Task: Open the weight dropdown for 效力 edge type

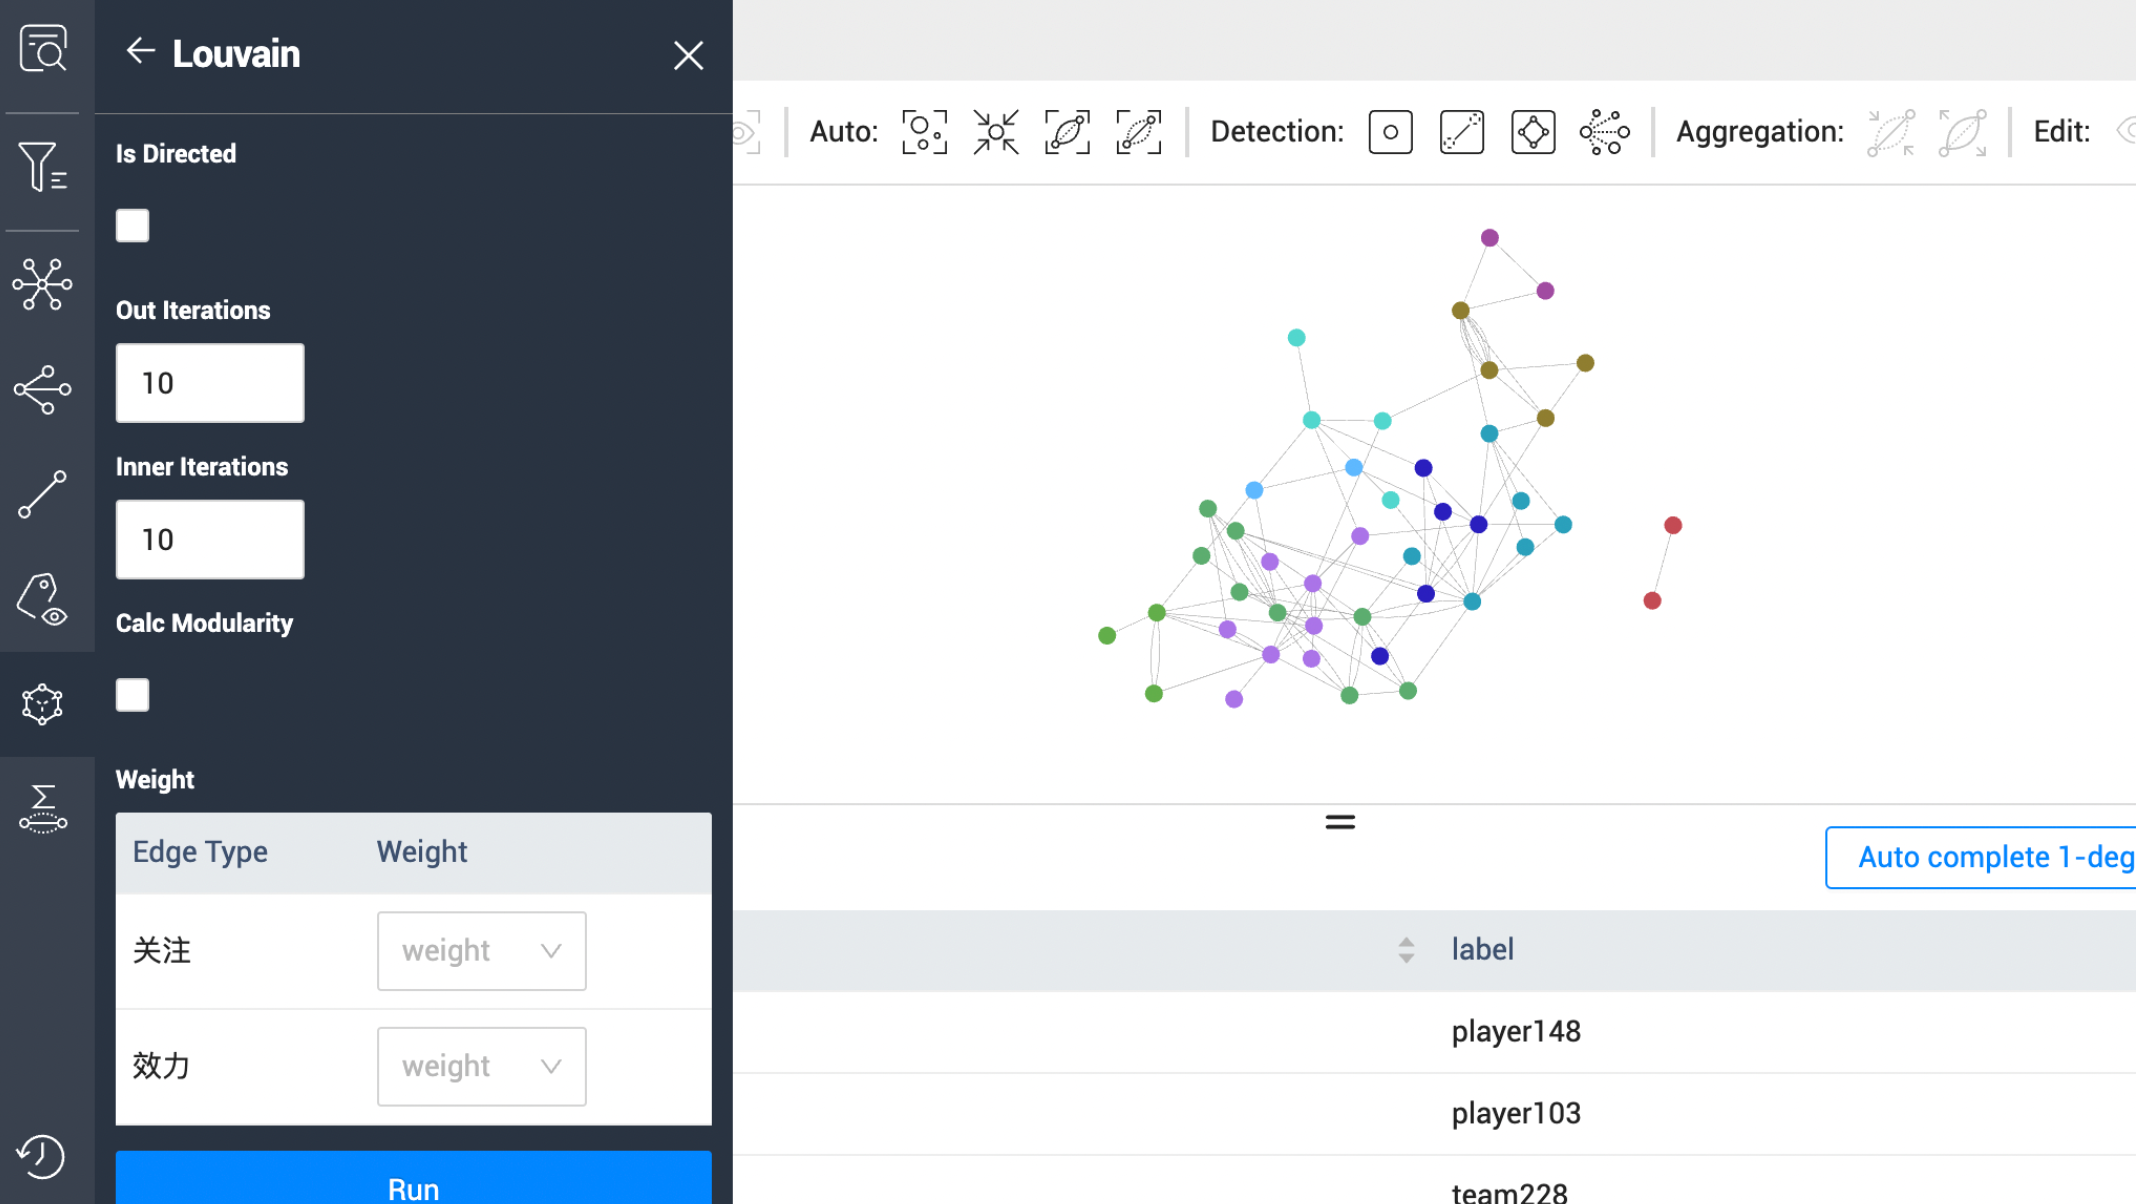Action: [481, 1066]
